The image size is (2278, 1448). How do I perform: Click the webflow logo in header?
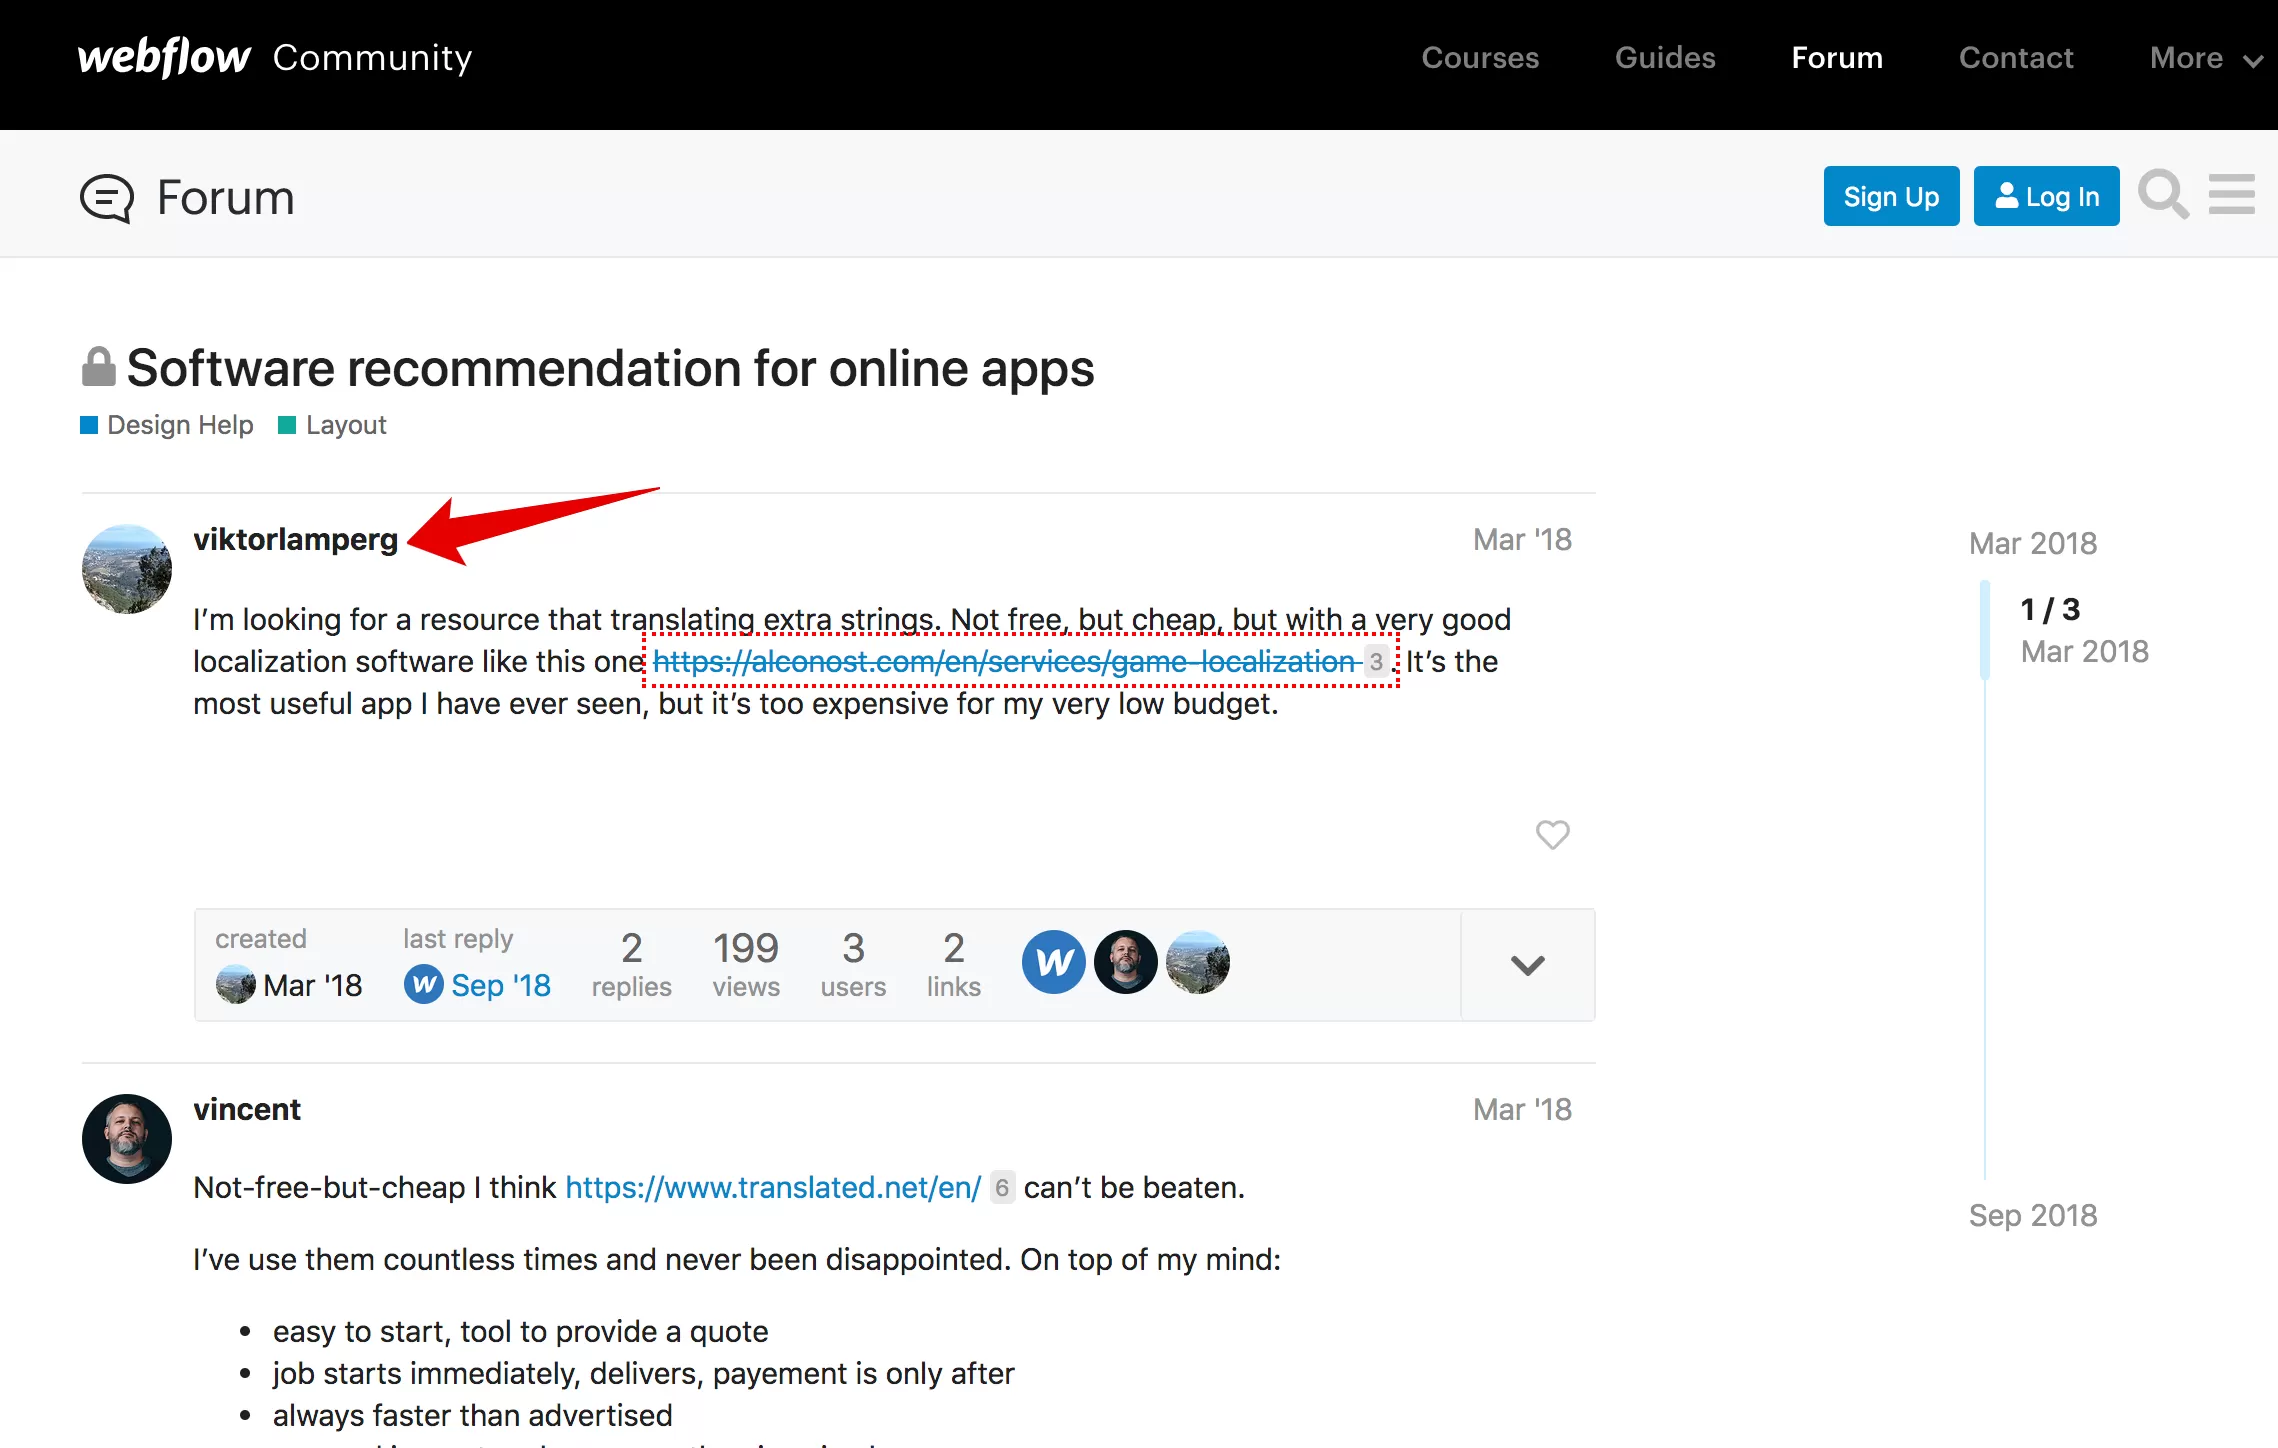[164, 58]
